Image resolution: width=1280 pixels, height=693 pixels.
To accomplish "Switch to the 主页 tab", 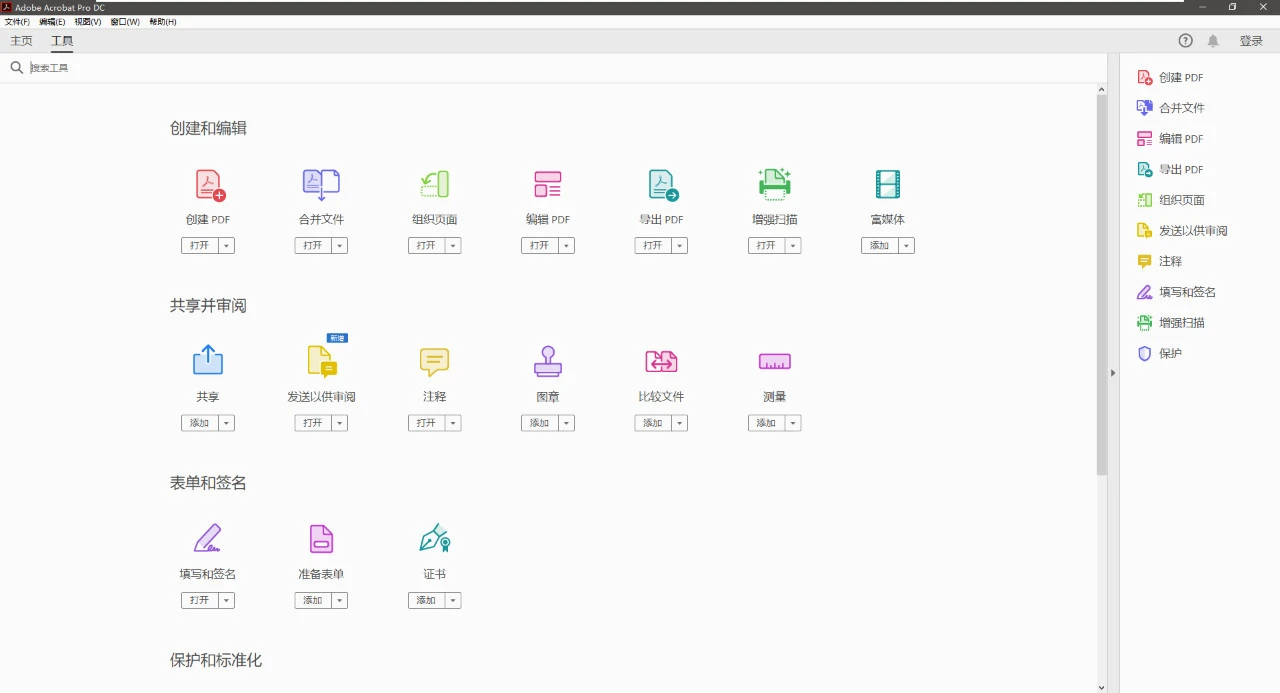I will [21, 41].
